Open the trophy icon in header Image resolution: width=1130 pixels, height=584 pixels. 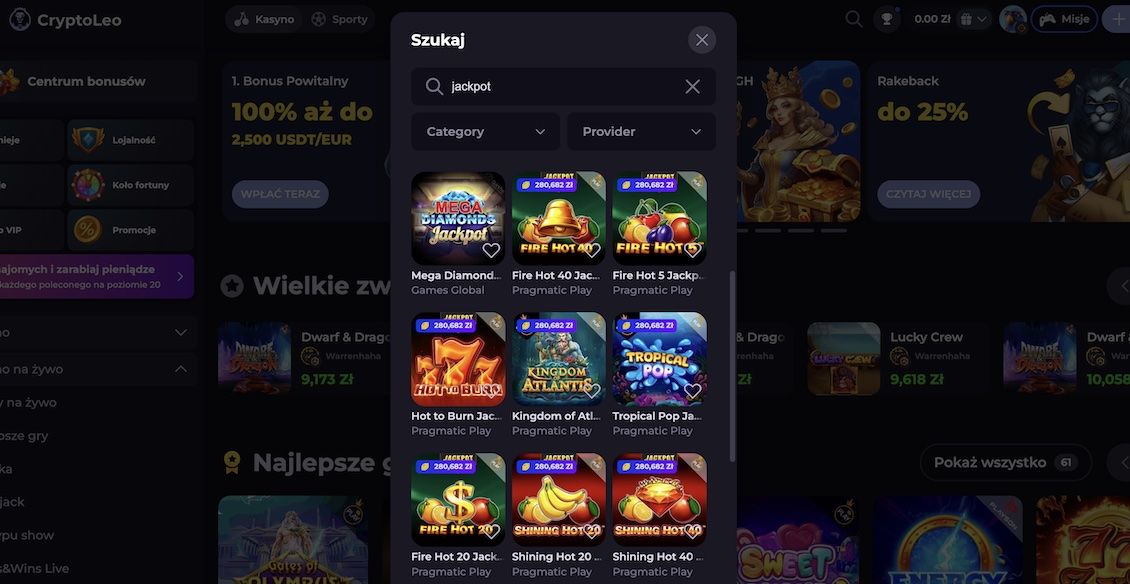[886, 19]
